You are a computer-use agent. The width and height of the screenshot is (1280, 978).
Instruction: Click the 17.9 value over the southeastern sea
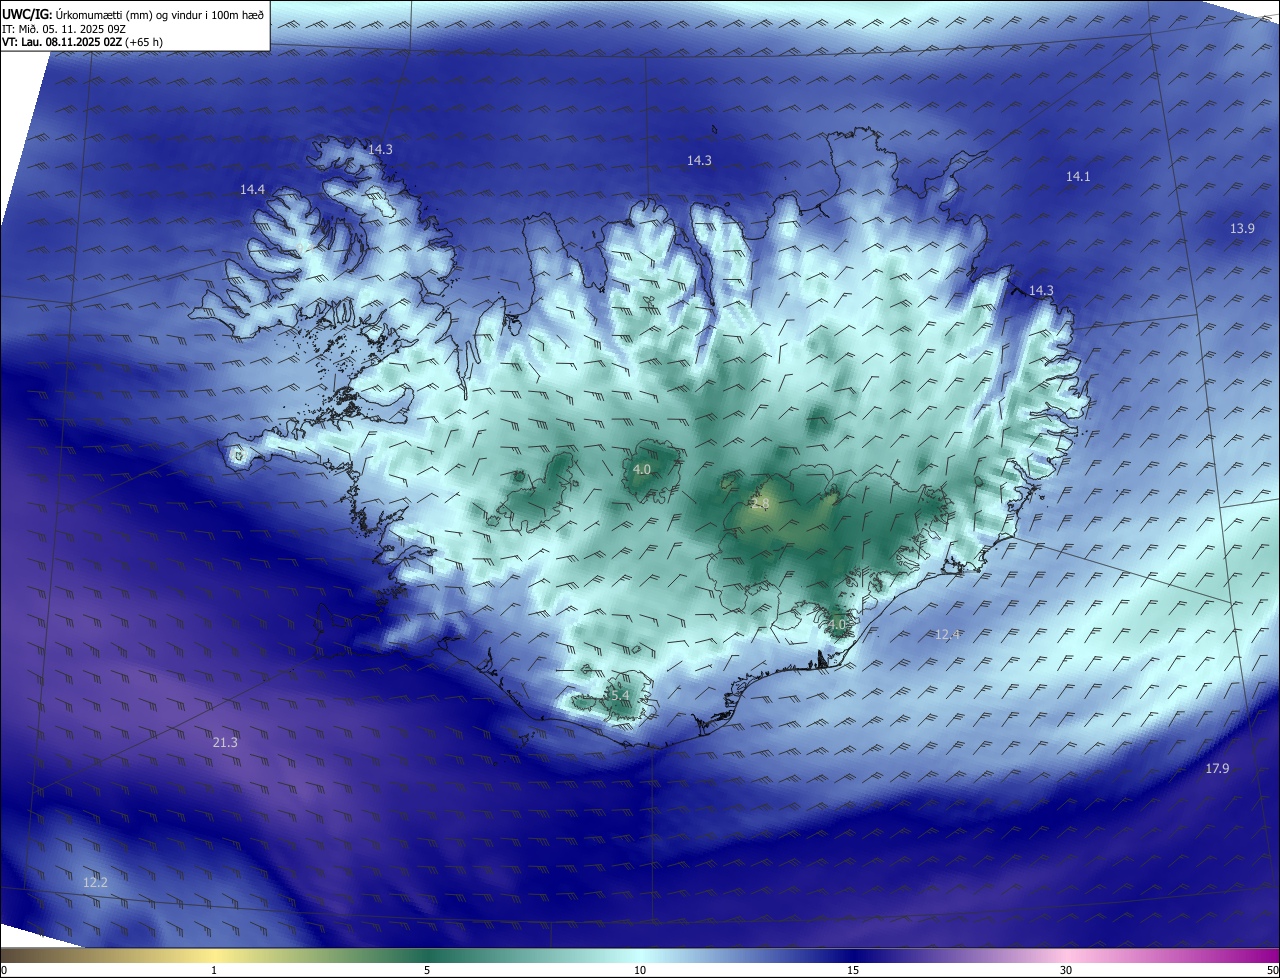[1217, 768]
